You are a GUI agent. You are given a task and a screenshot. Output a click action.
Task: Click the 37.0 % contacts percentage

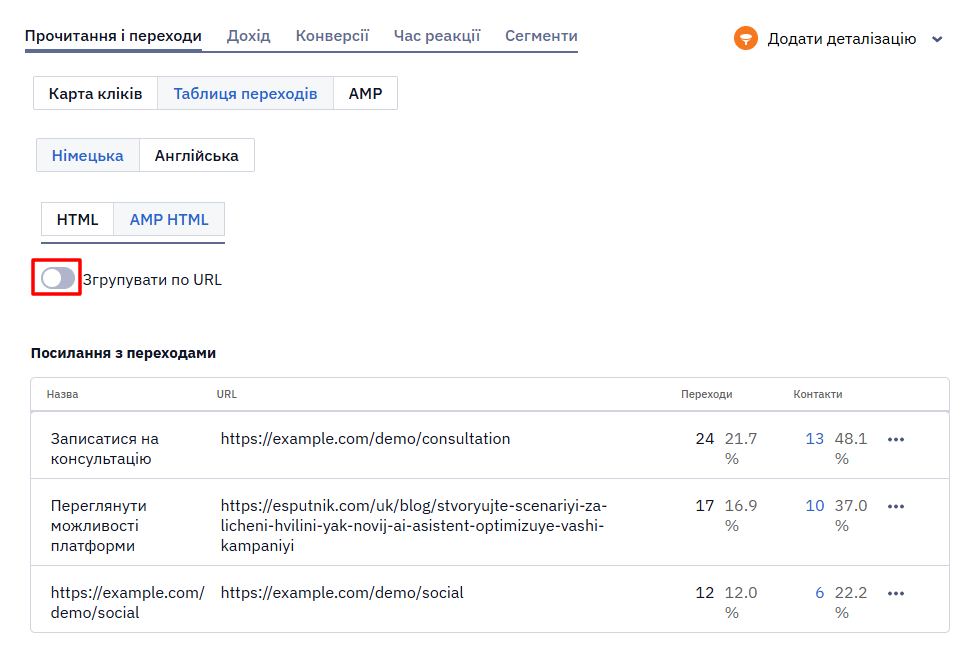click(x=851, y=516)
